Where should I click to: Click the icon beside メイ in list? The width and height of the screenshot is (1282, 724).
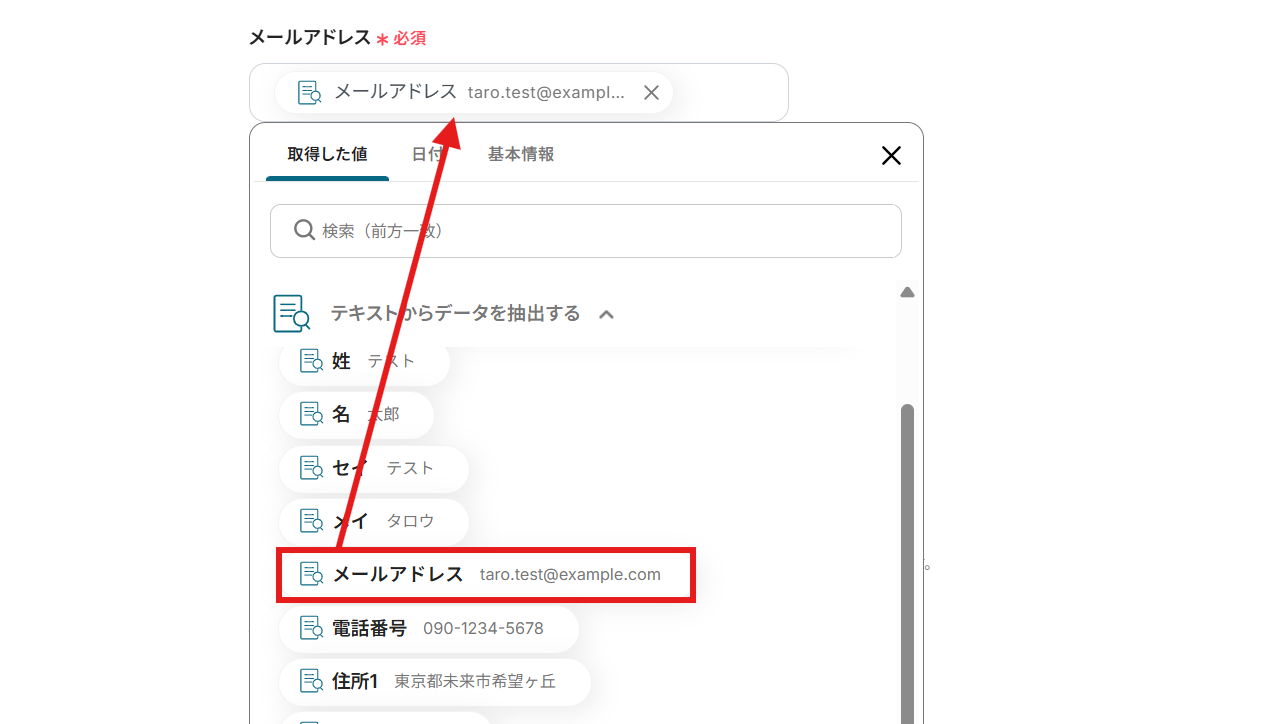click(311, 521)
